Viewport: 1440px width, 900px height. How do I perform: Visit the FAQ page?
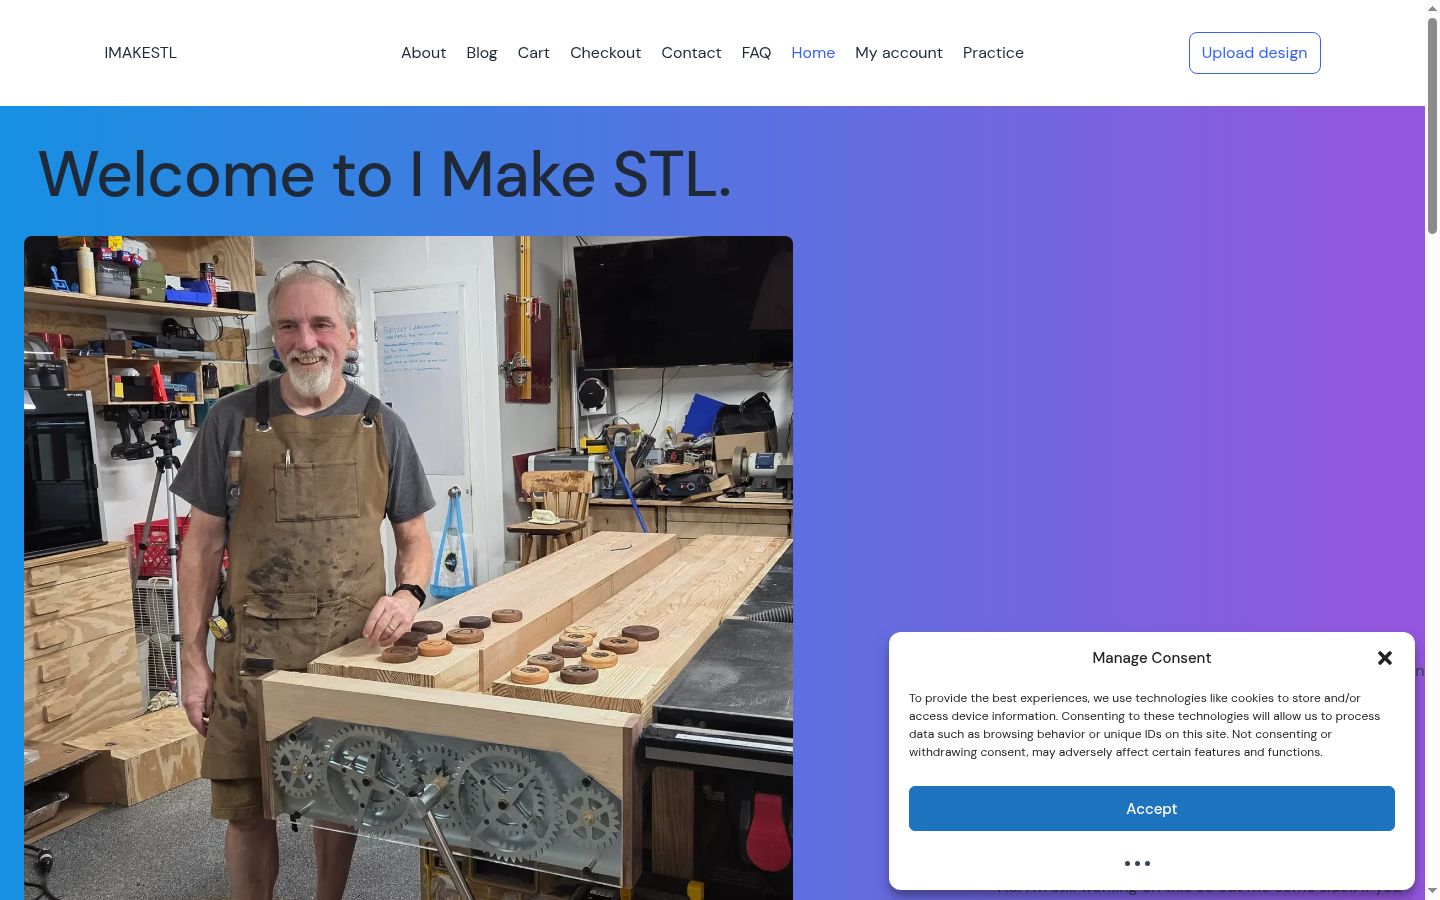click(756, 53)
